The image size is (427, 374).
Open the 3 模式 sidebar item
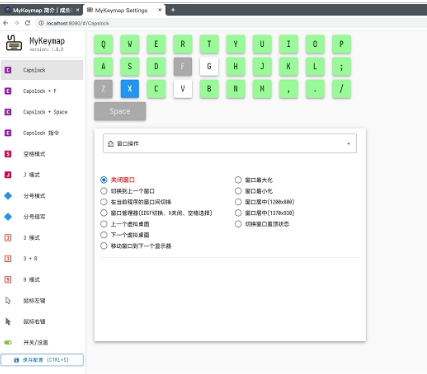pos(42,238)
